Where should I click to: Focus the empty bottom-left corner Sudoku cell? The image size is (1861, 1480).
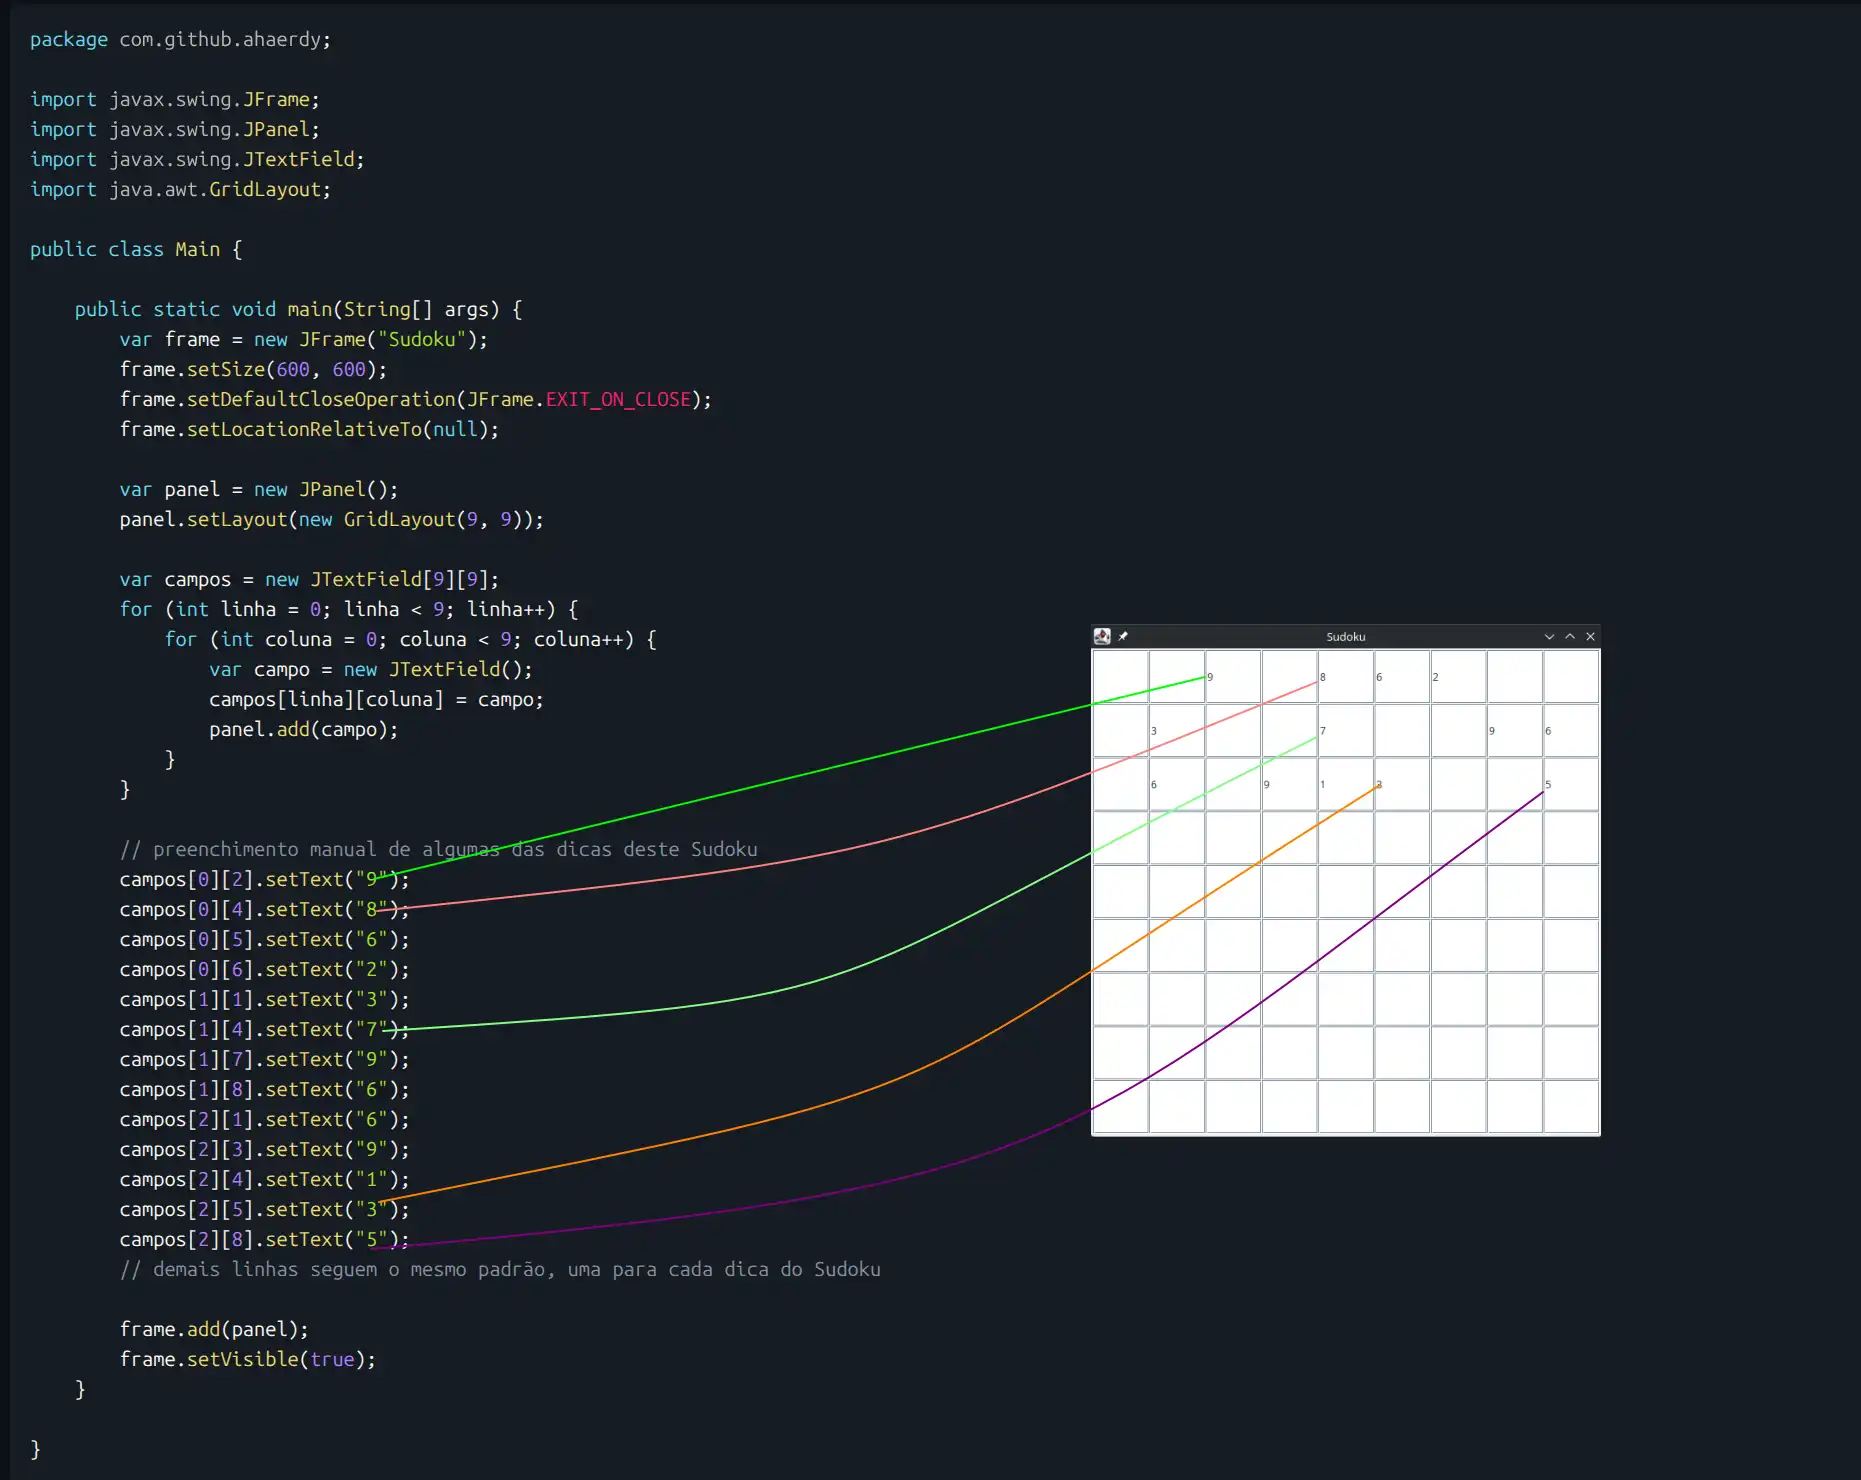(1121, 1107)
